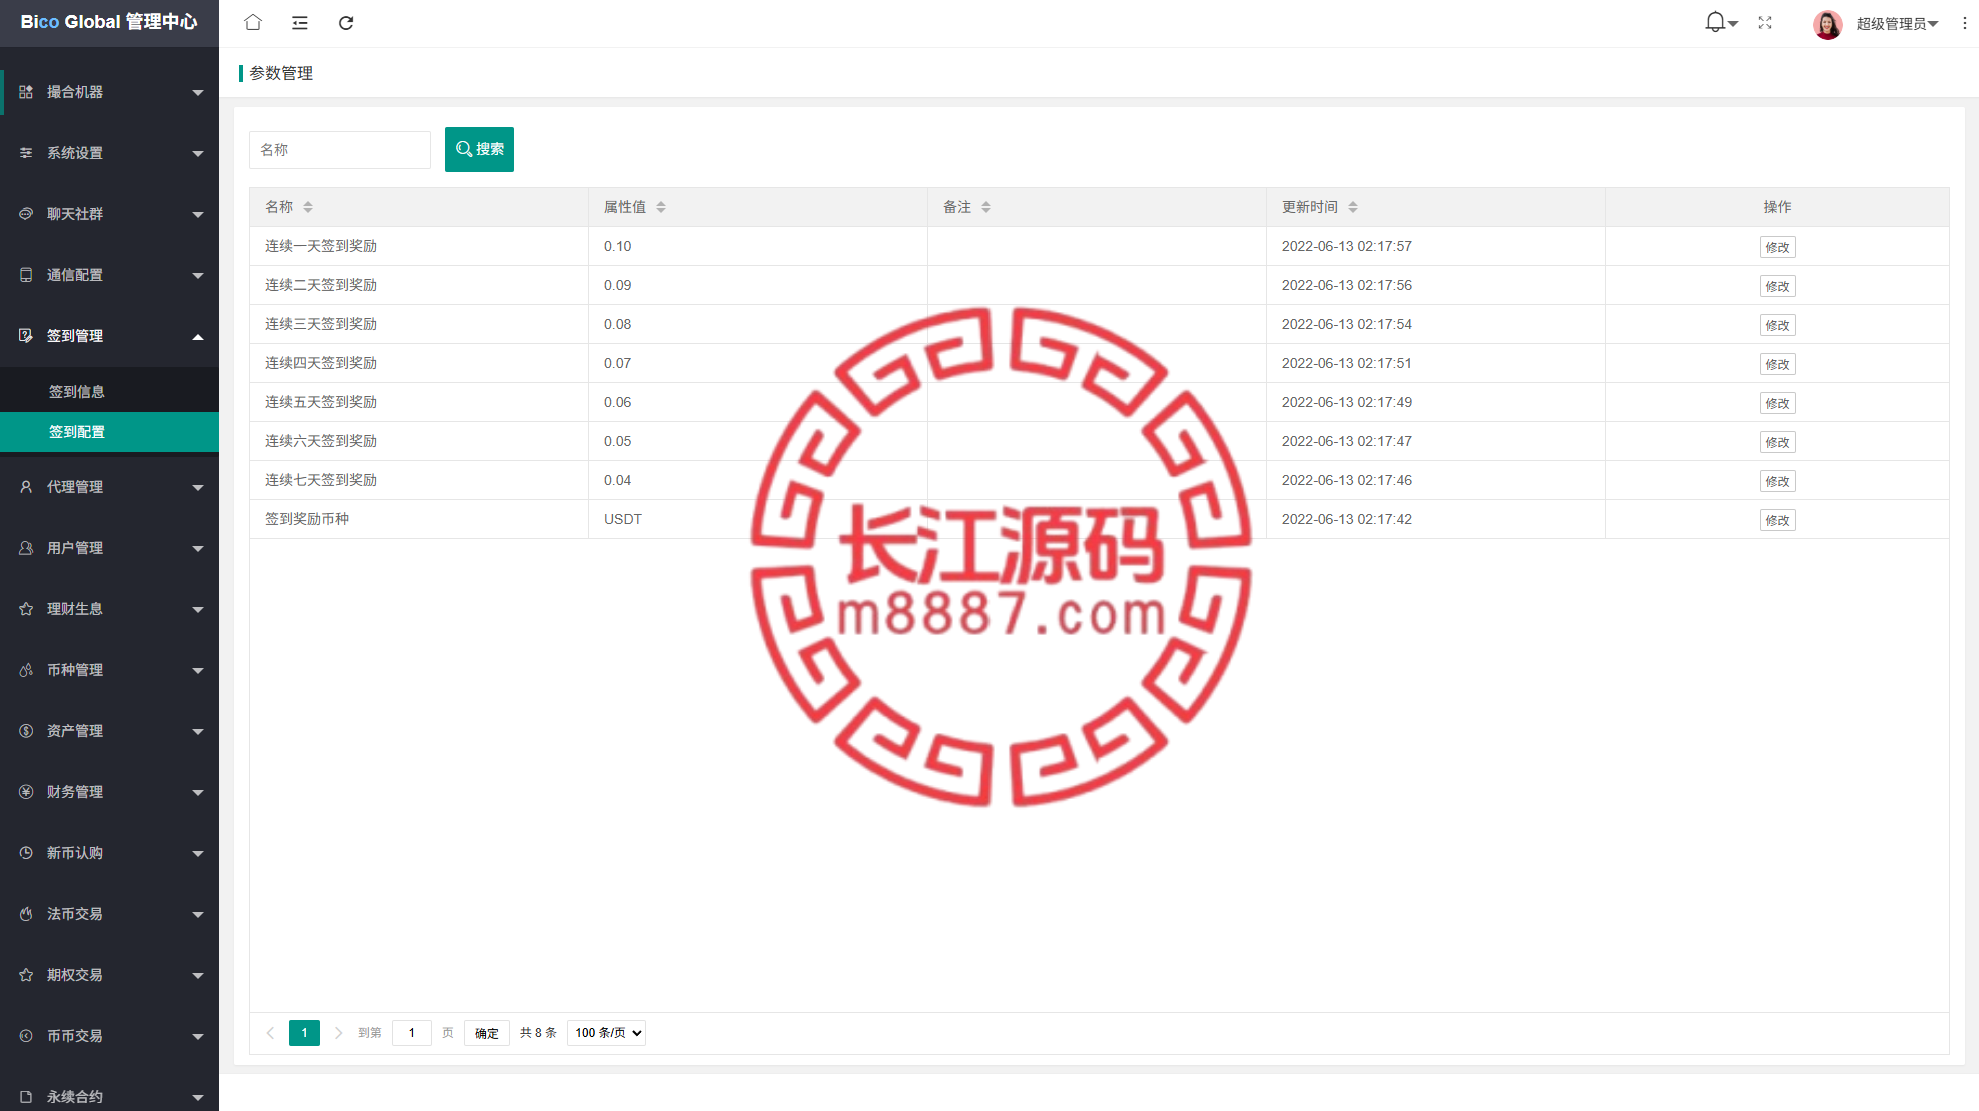Screen dimensions: 1979x1111
Task: Click the 新币认购 clock icon
Action: click(x=26, y=853)
